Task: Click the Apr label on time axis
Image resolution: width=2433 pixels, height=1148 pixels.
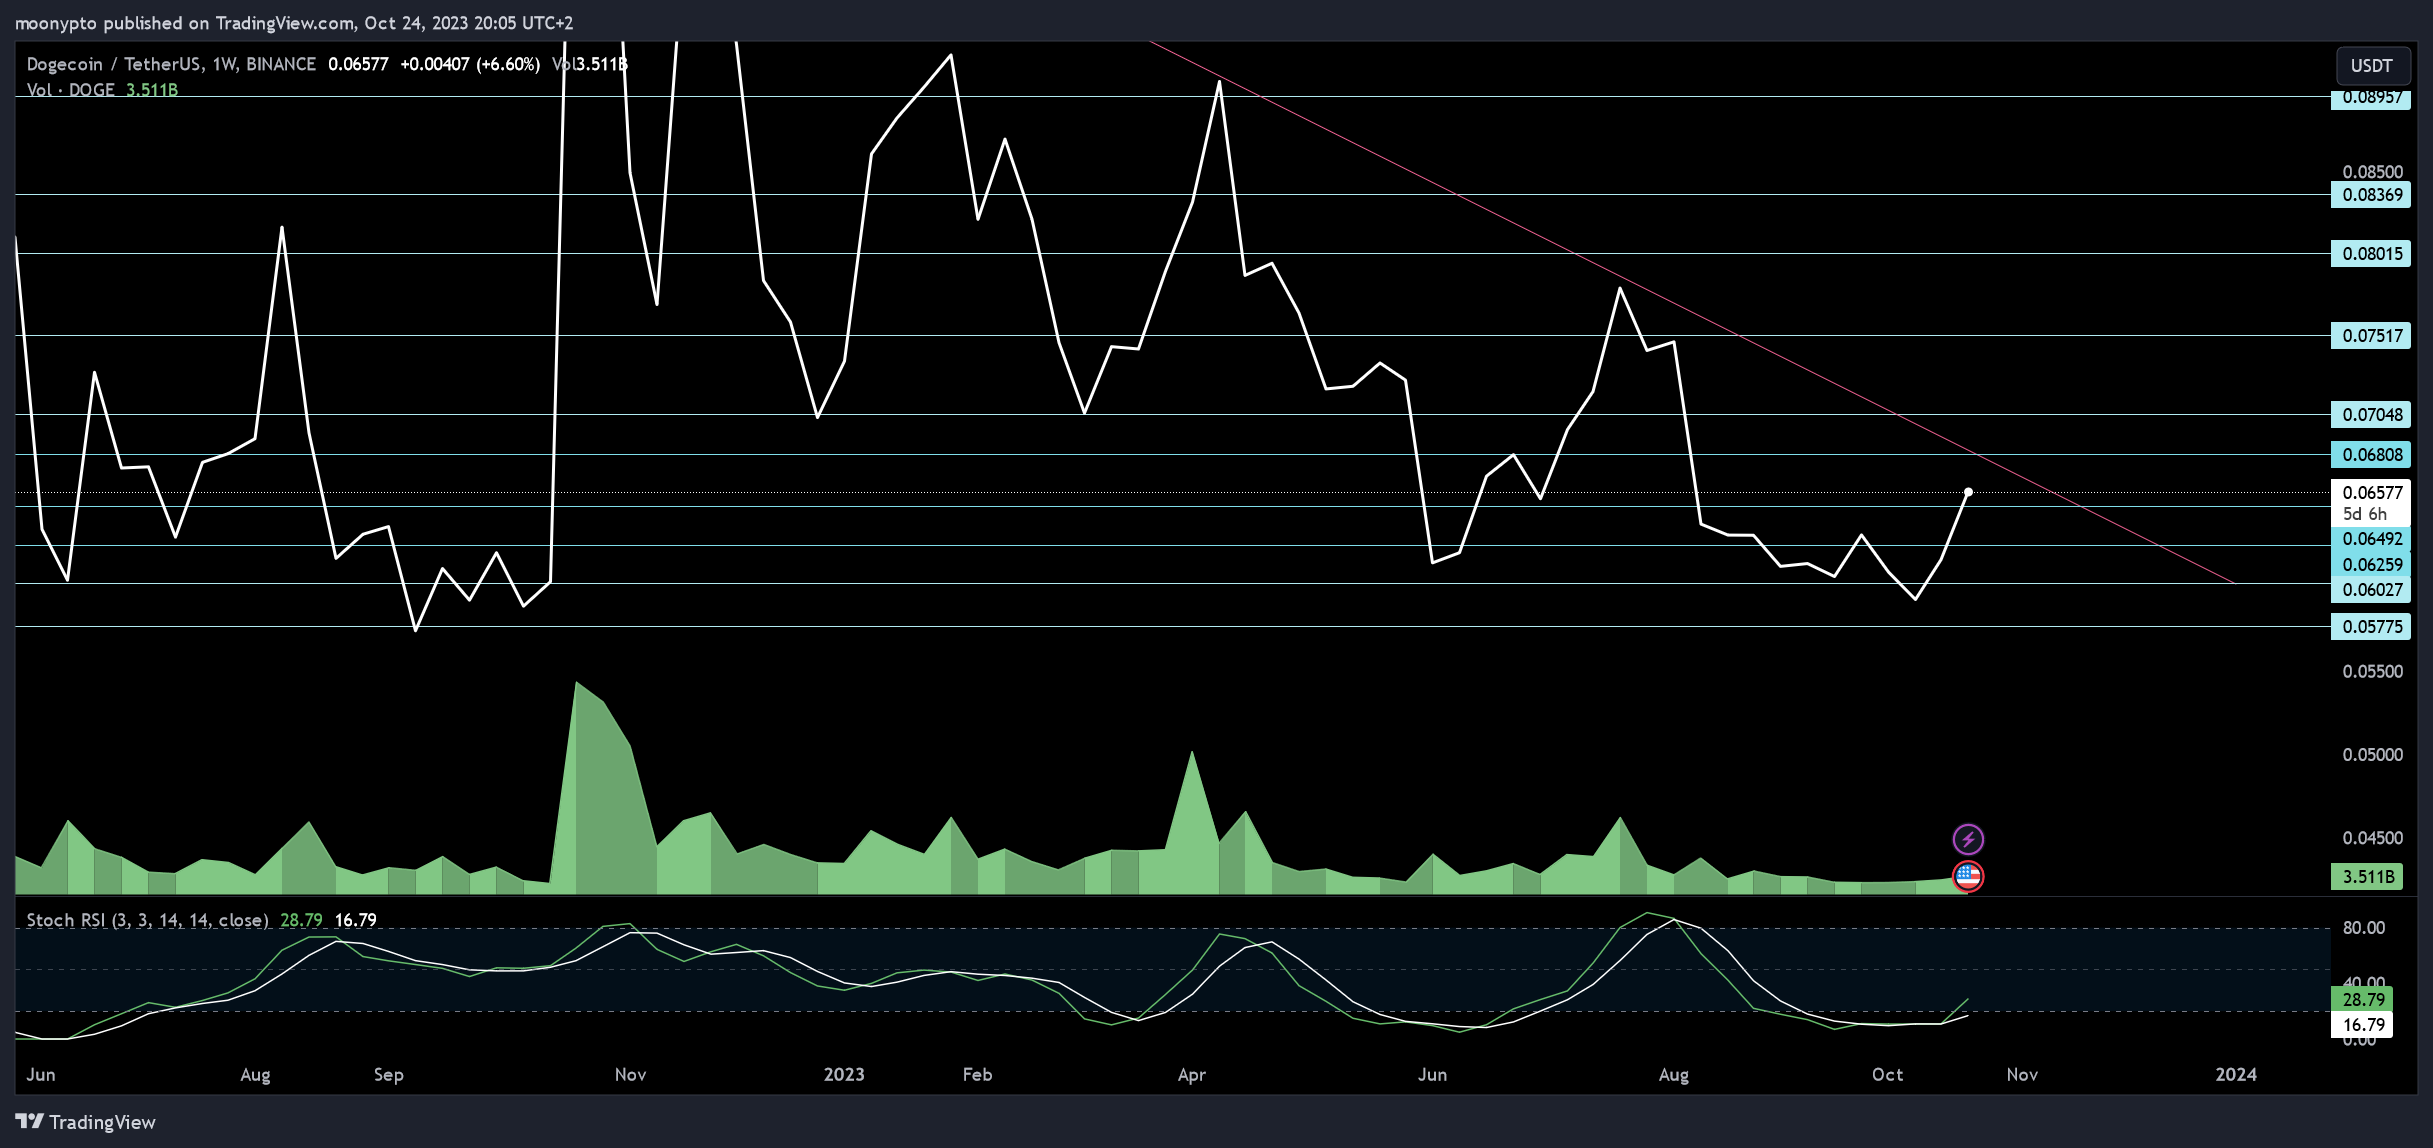Action: point(1192,1075)
